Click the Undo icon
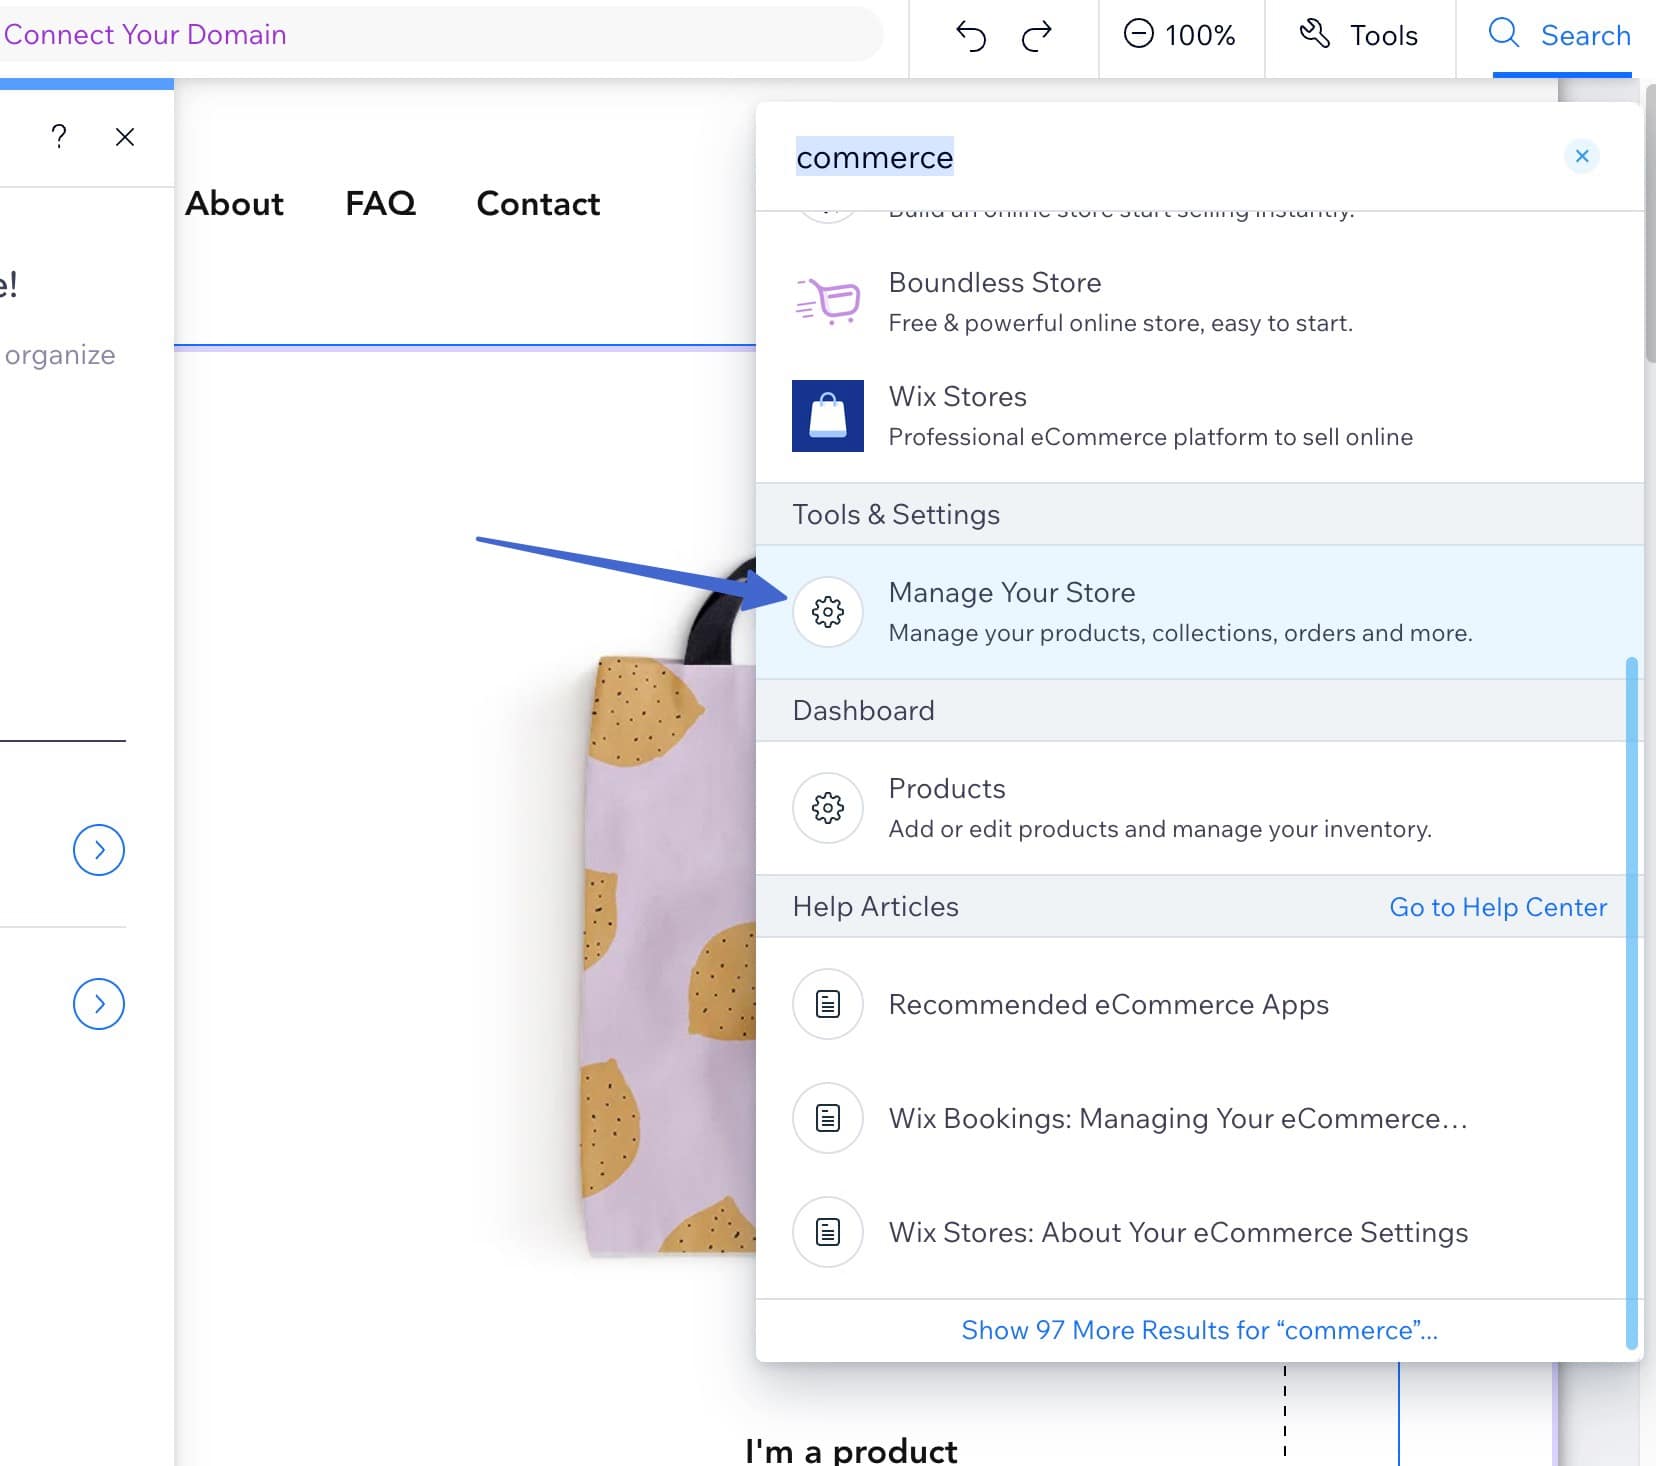This screenshot has height=1466, width=1656. (971, 35)
